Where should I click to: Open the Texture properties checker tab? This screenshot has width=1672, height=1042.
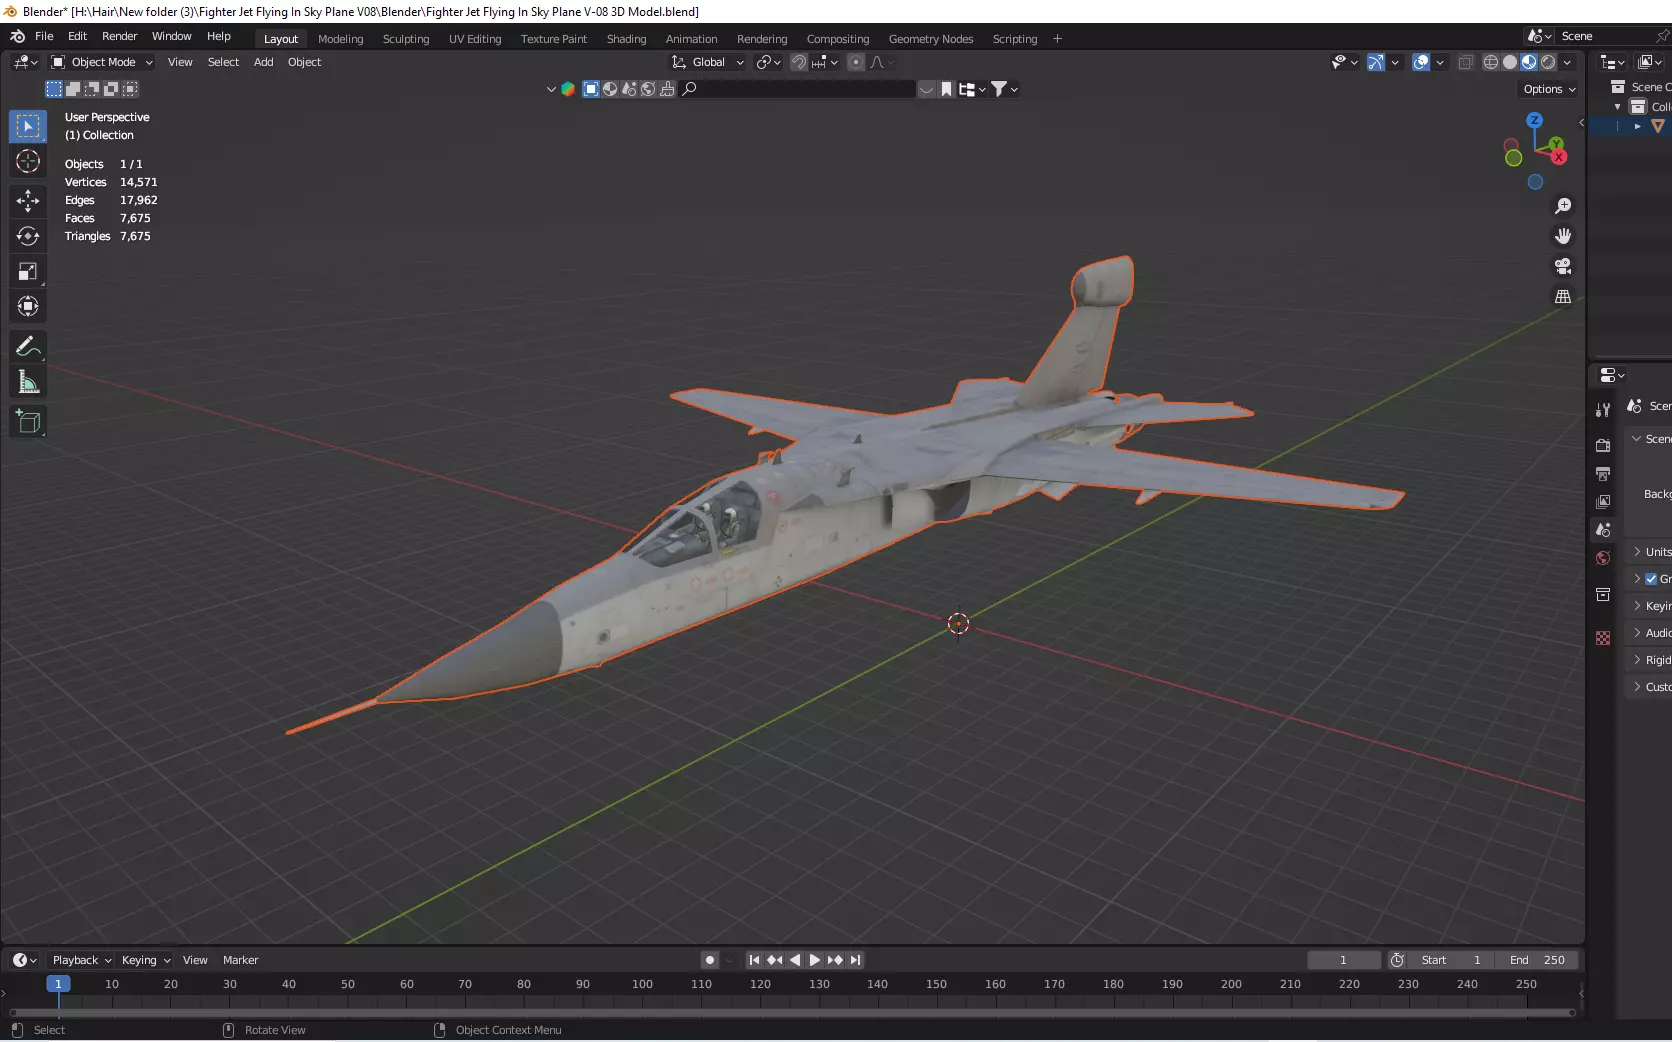[1603, 638]
